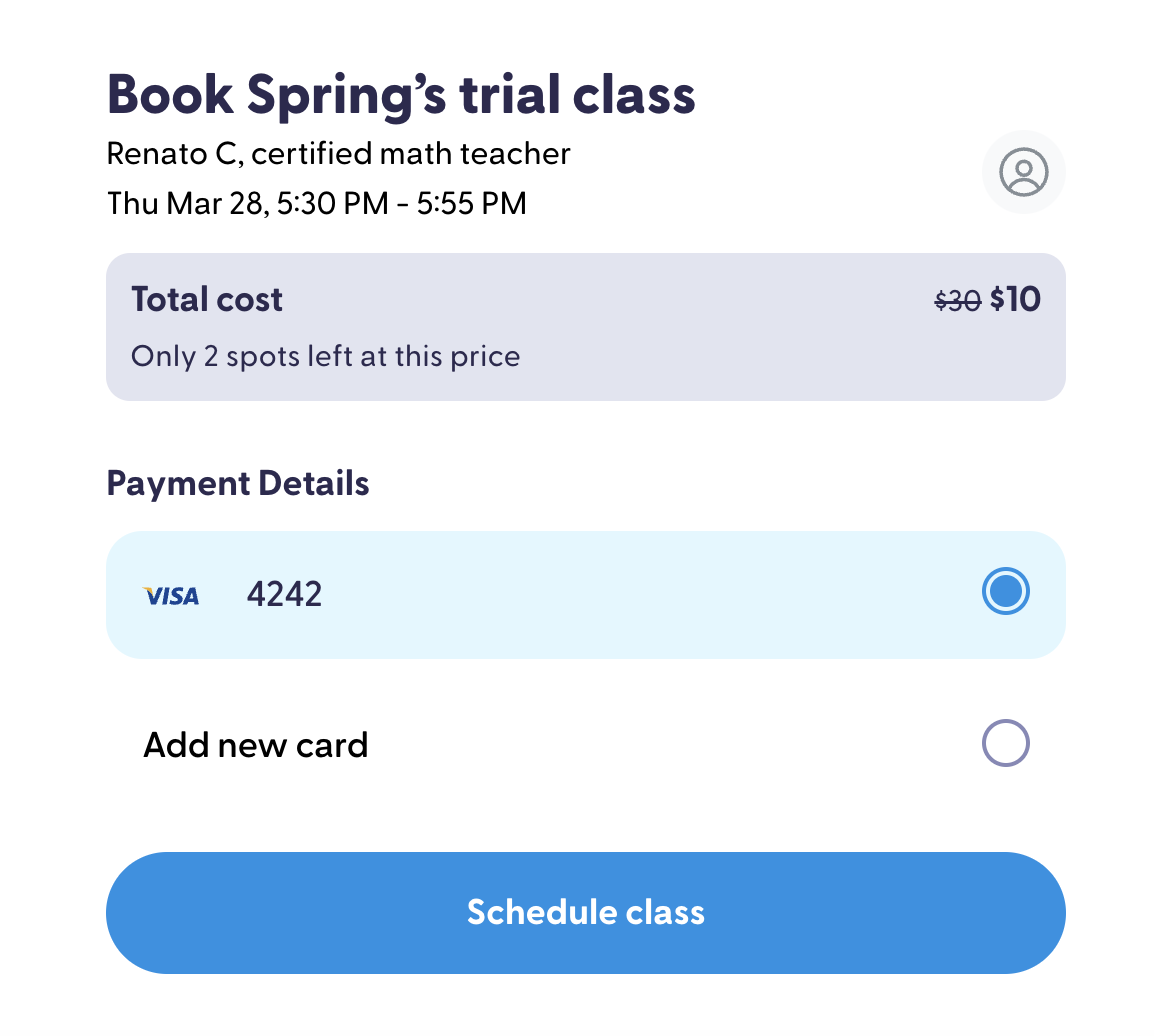Open the teacher profile avatar icon
1154x1036 pixels.
point(1024,172)
